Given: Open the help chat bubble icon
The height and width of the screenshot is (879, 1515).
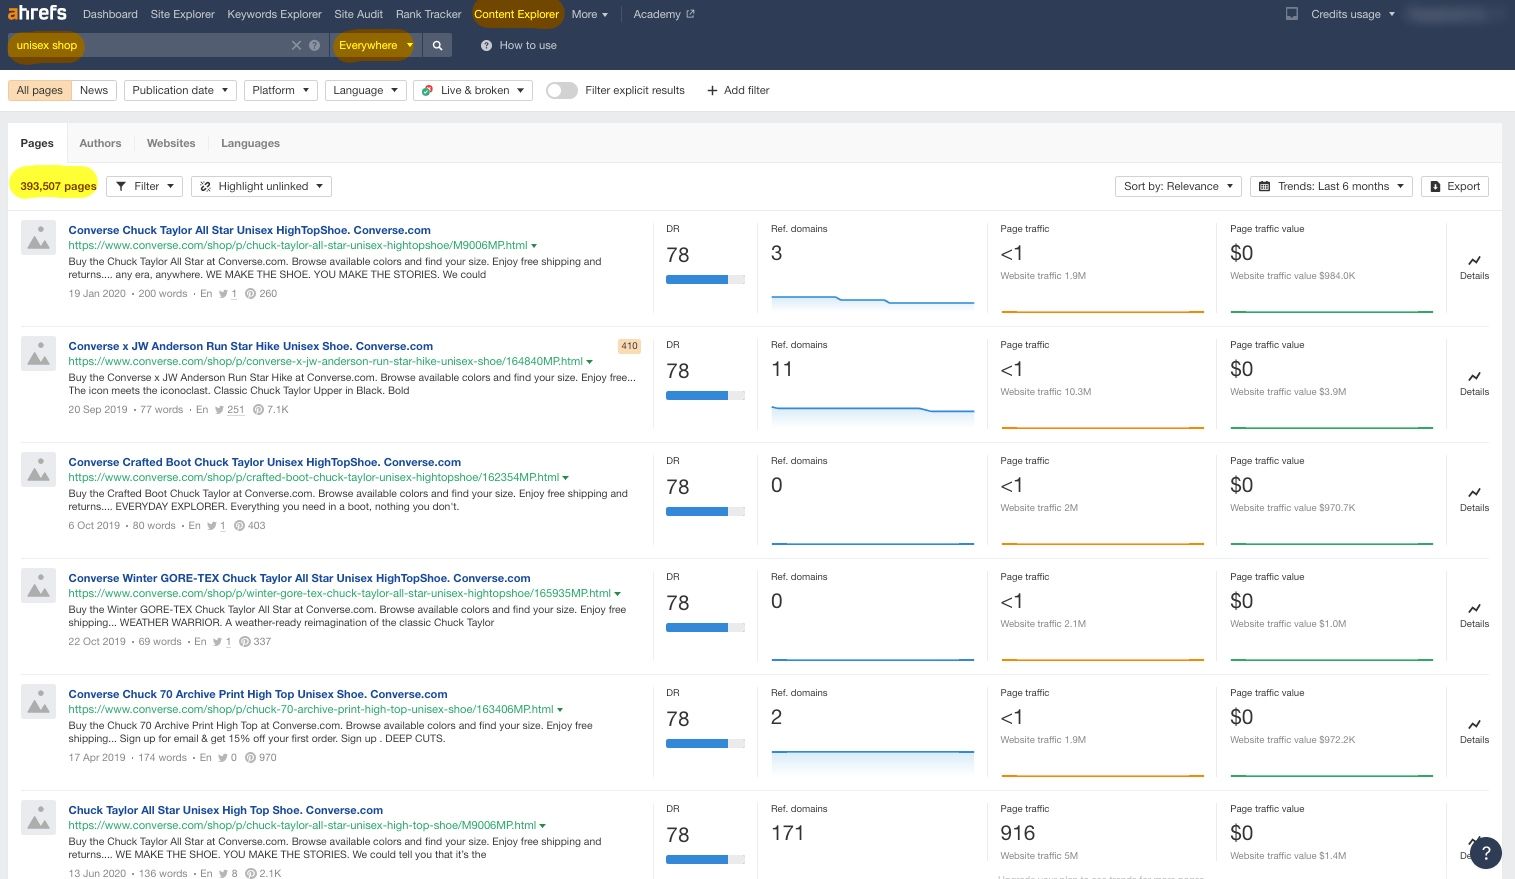Looking at the screenshot, I should tap(1486, 852).
